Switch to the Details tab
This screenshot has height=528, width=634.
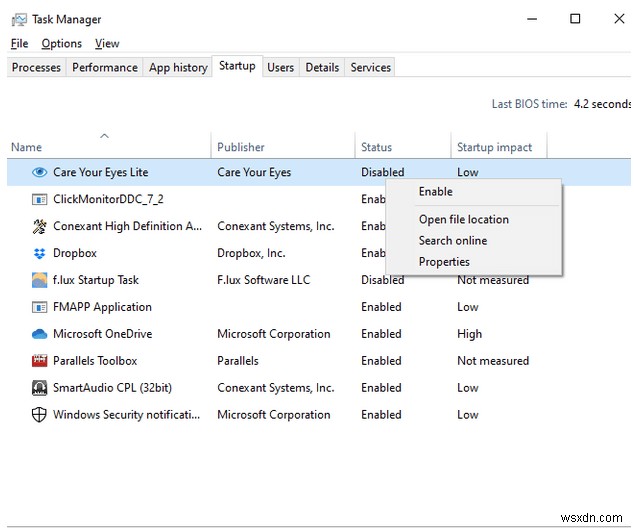click(x=322, y=67)
